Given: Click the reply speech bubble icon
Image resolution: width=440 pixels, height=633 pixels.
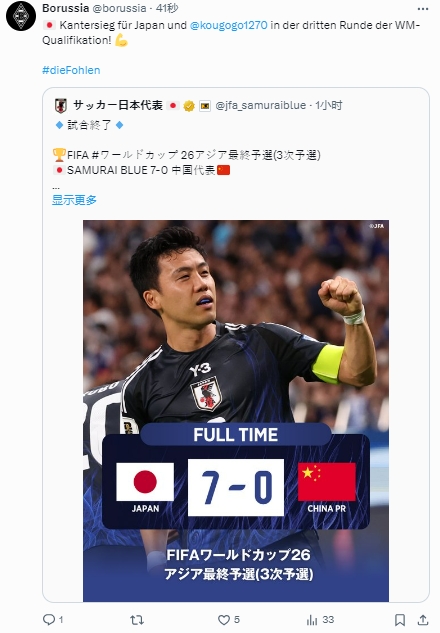Looking at the screenshot, I should (x=49, y=619).
